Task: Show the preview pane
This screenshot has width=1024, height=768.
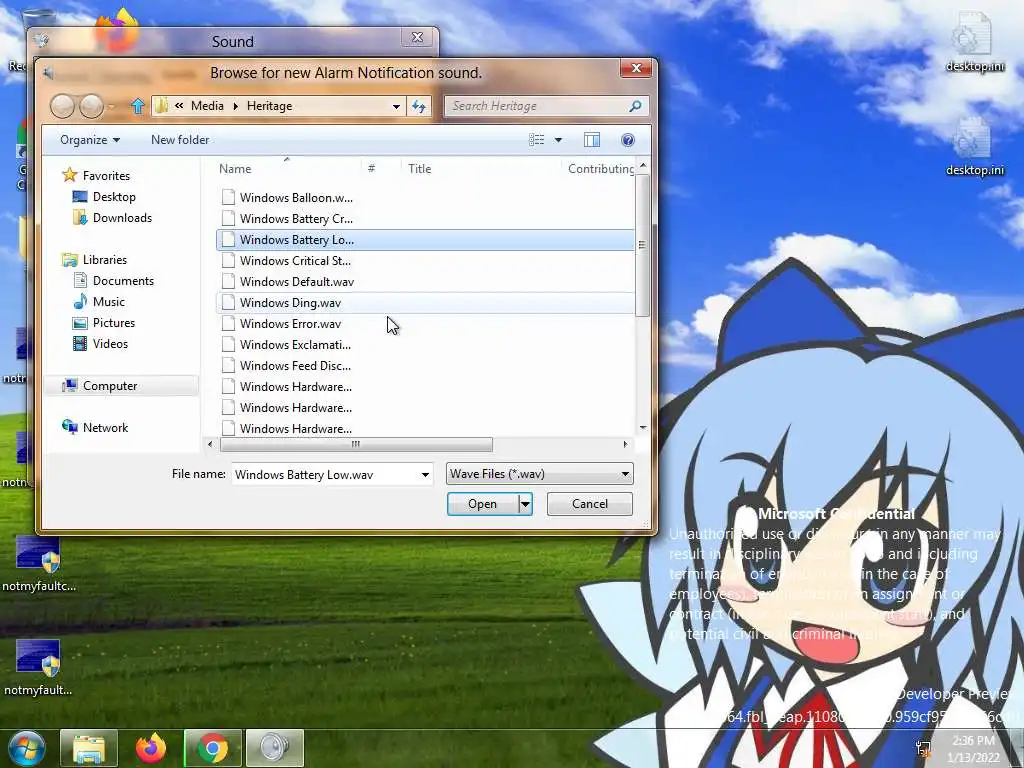Action: pyautogui.click(x=592, y=140)
